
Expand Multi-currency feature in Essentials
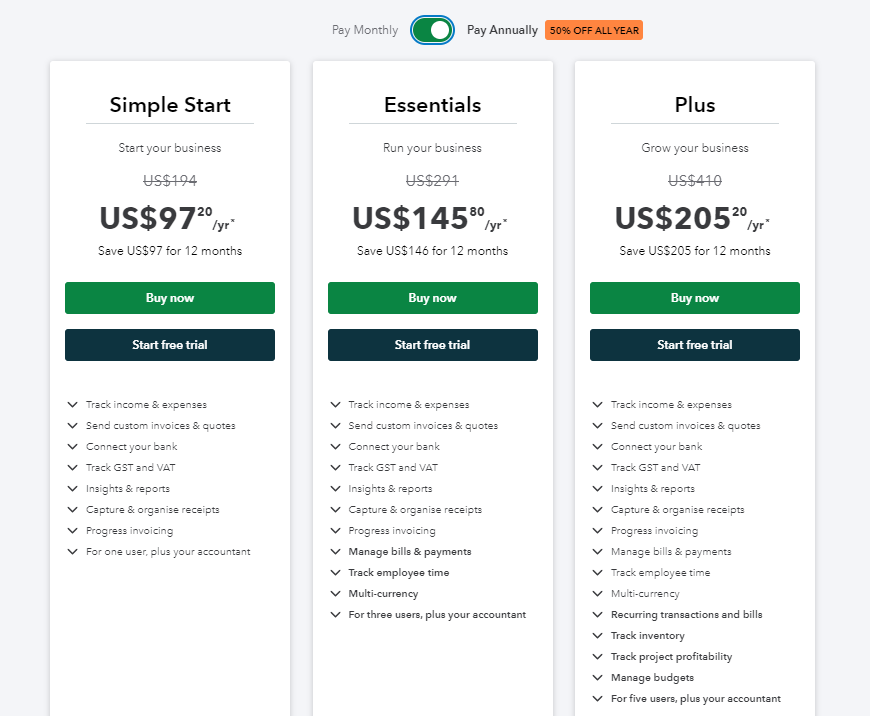335,594
